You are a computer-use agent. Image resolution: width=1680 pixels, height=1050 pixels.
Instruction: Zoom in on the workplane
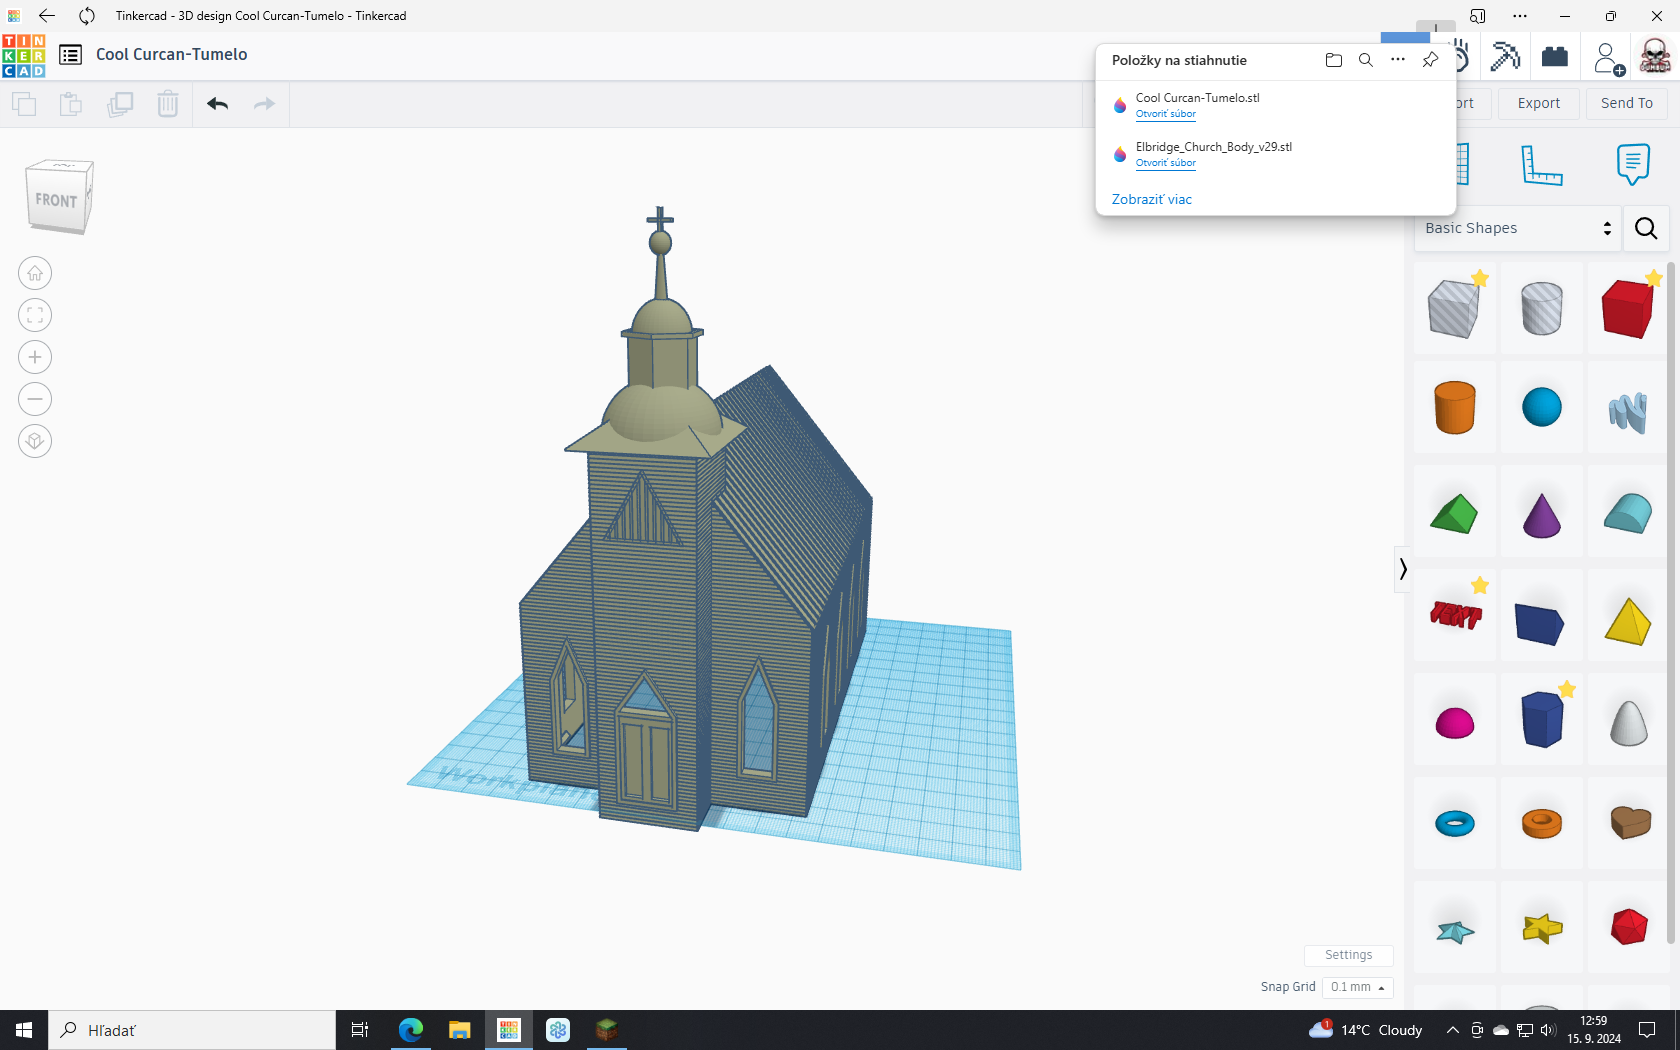coord(35,357)
